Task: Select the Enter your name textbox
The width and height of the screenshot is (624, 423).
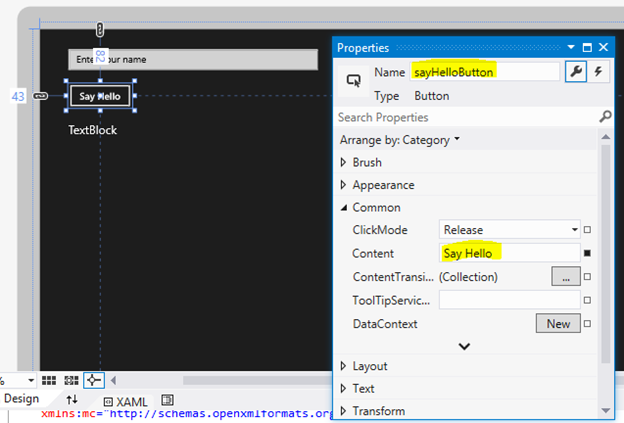Action: pyautogui.click(x=193, y=60)
